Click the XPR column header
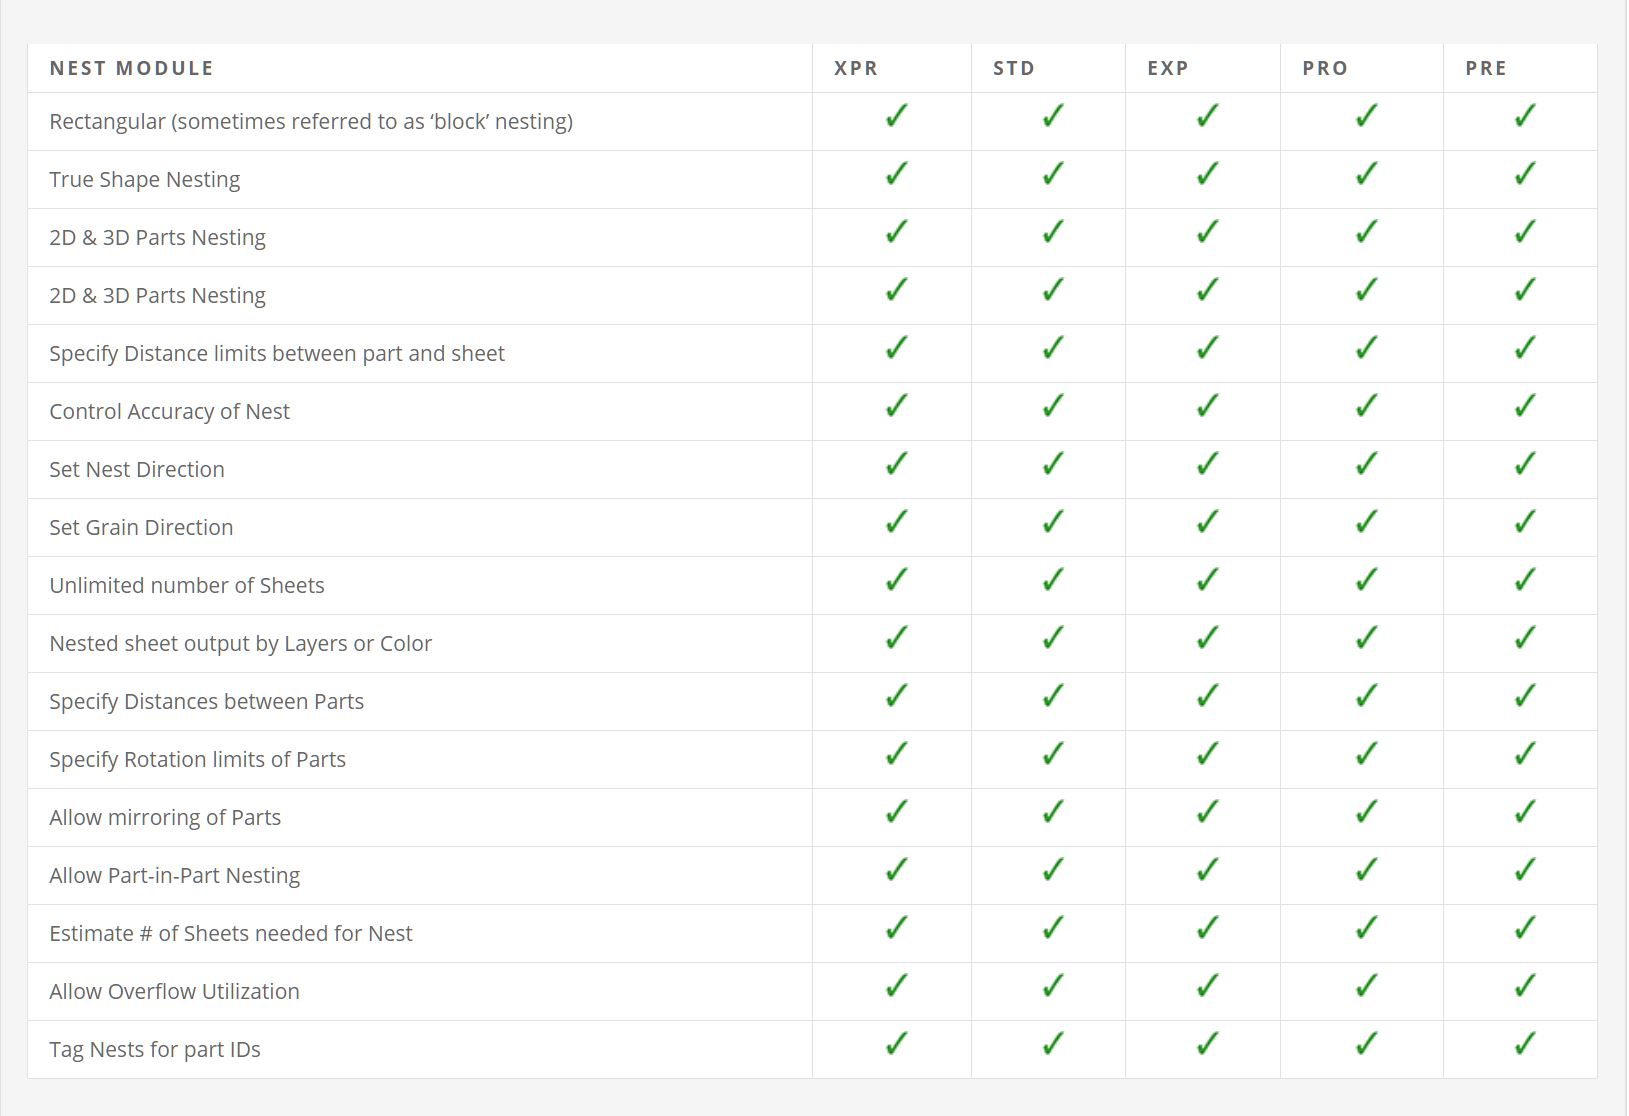 point(856,68)
